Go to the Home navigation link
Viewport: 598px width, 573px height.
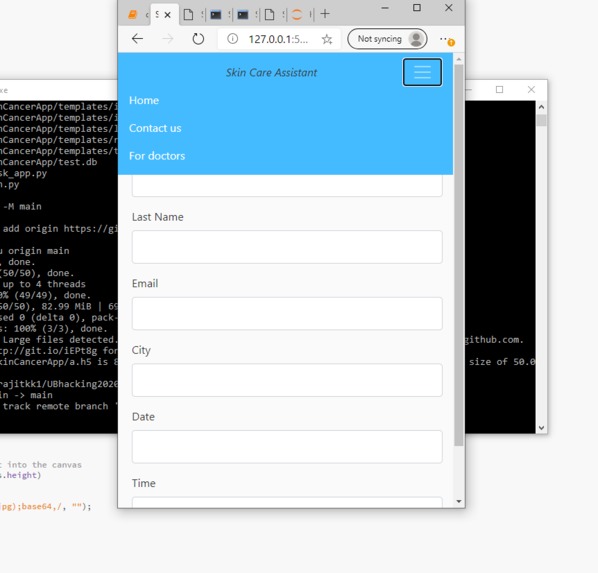144,100
